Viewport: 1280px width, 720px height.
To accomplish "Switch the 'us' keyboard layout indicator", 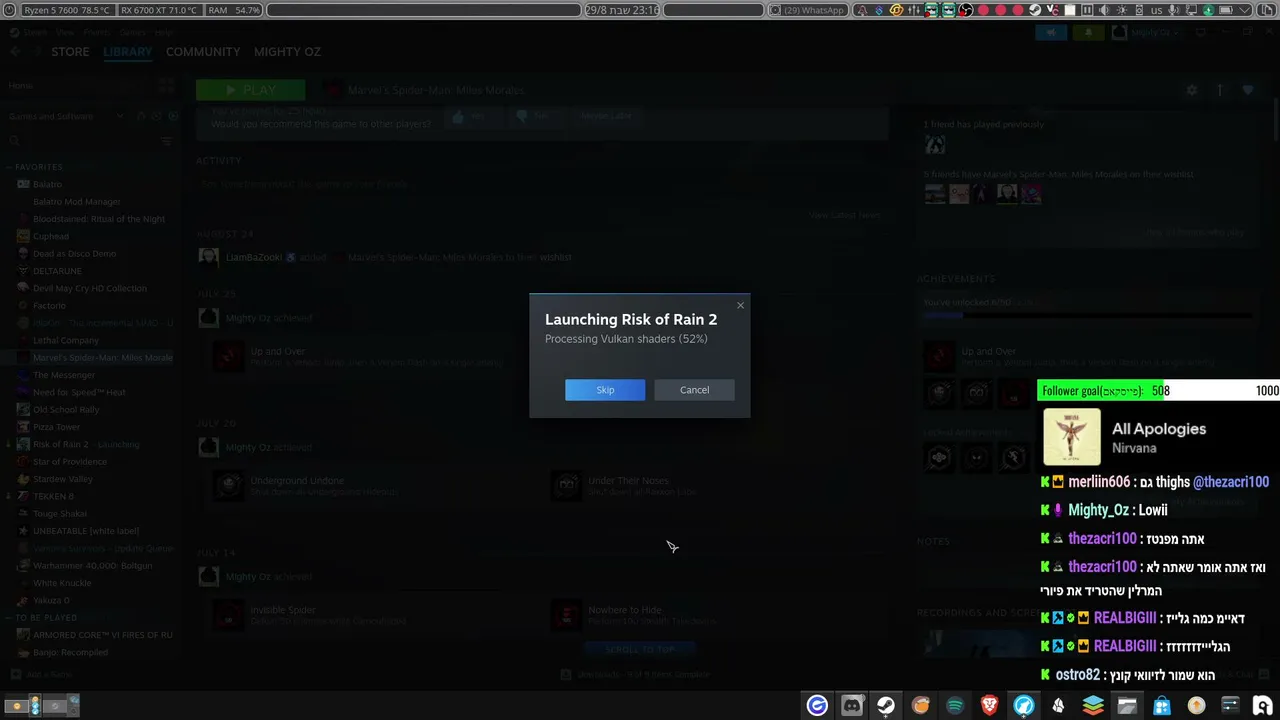I will click(1157, 10).
